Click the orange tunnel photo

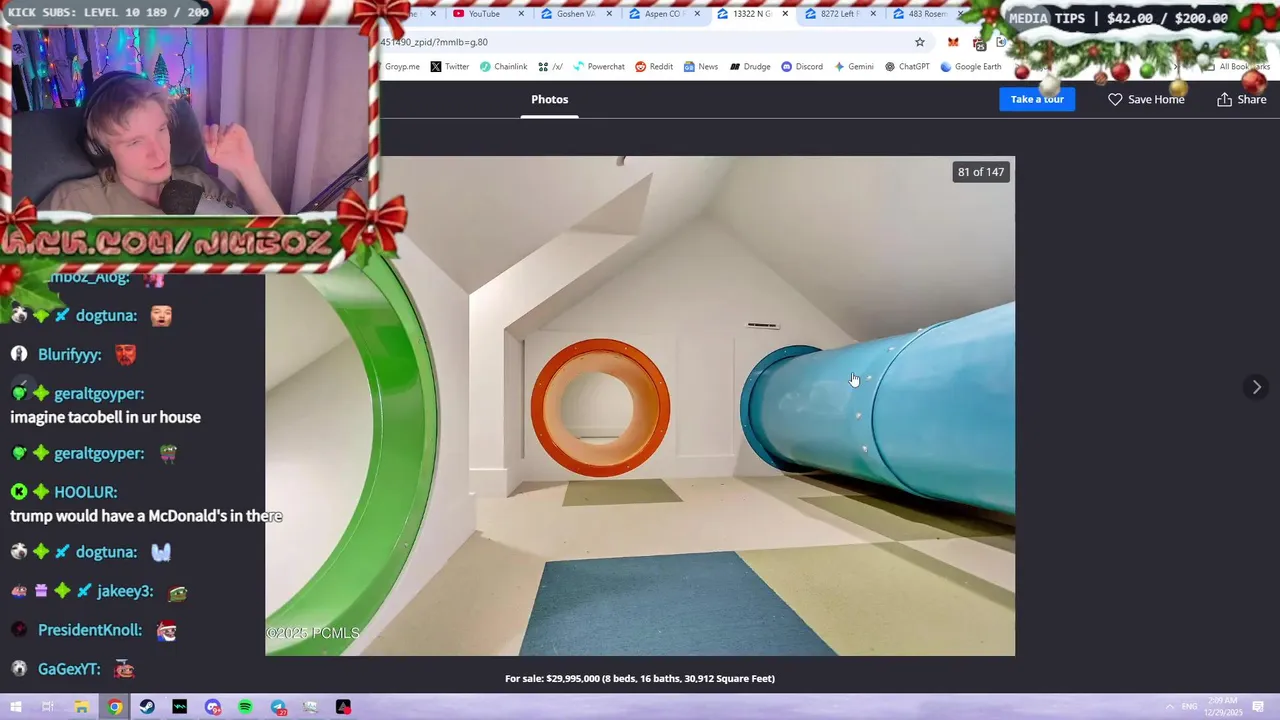point(600,408)
